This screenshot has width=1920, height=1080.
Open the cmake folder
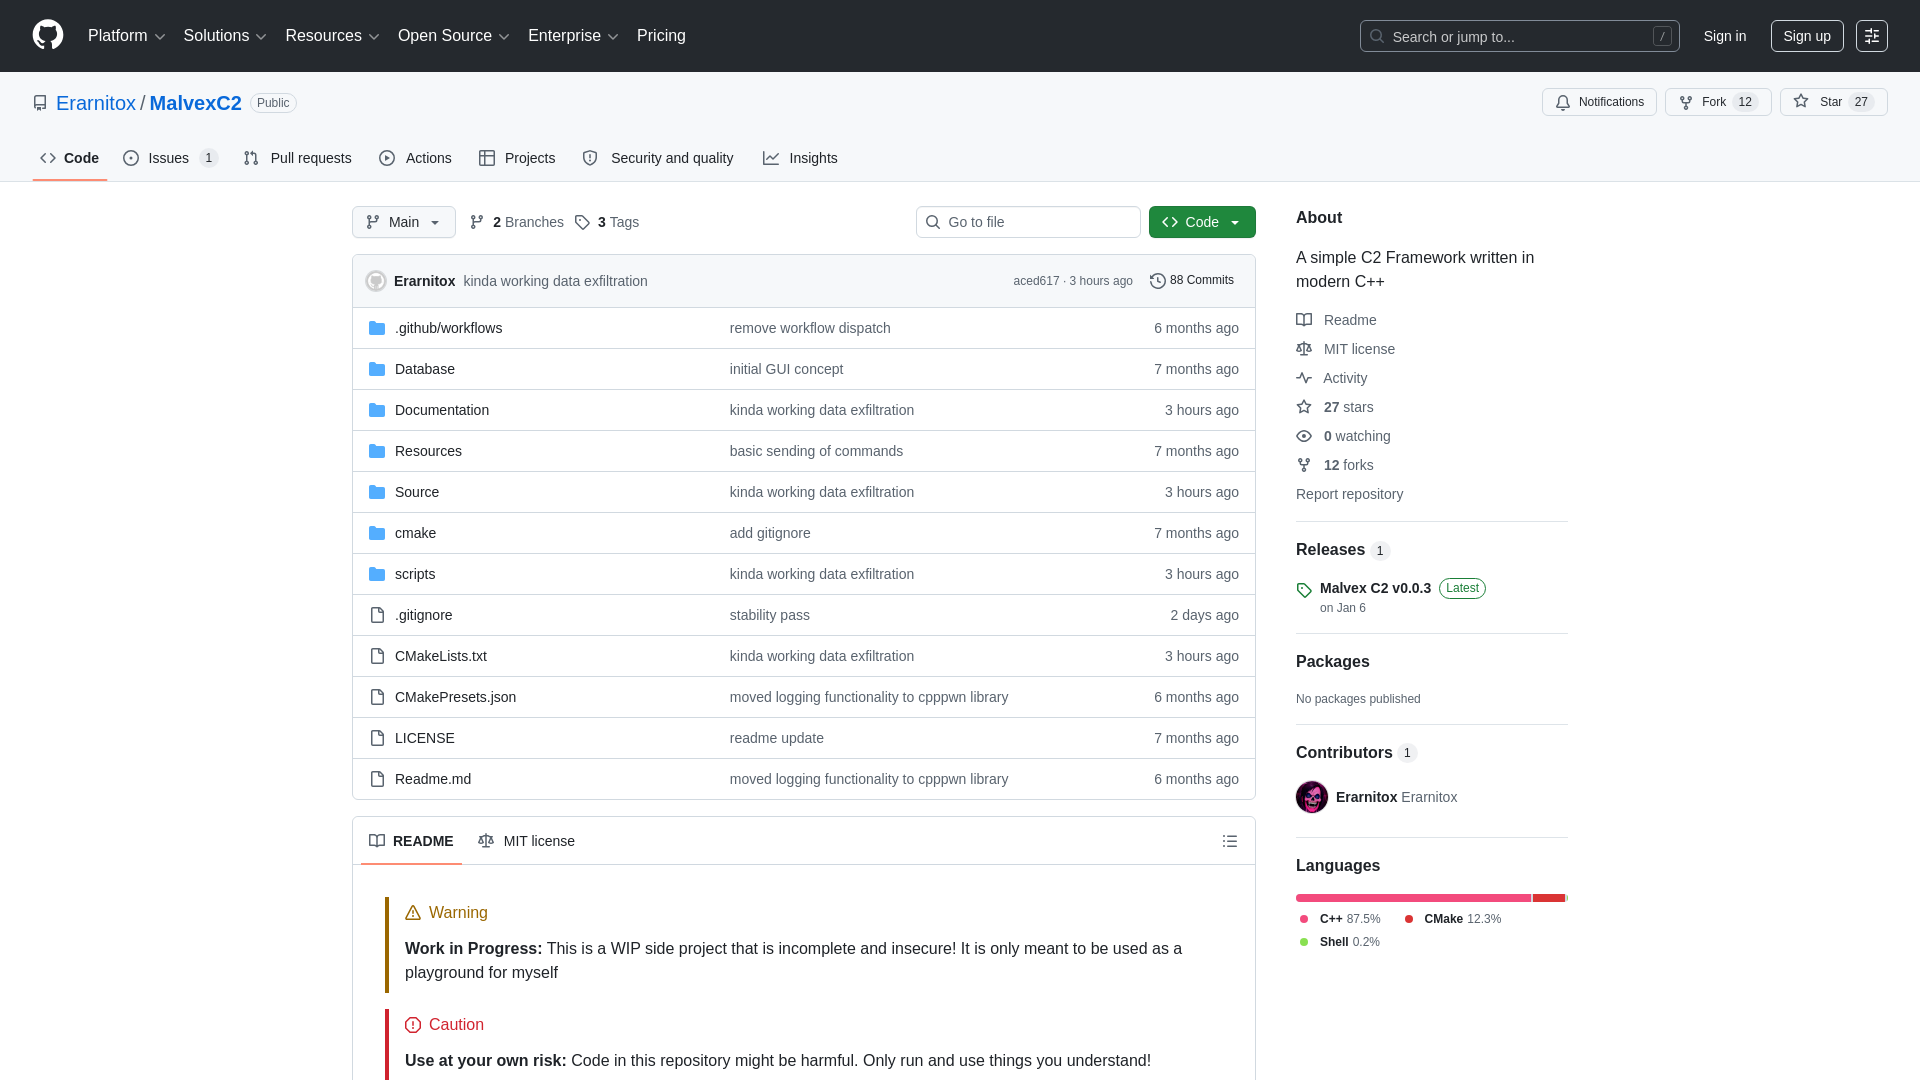[415, 533]
